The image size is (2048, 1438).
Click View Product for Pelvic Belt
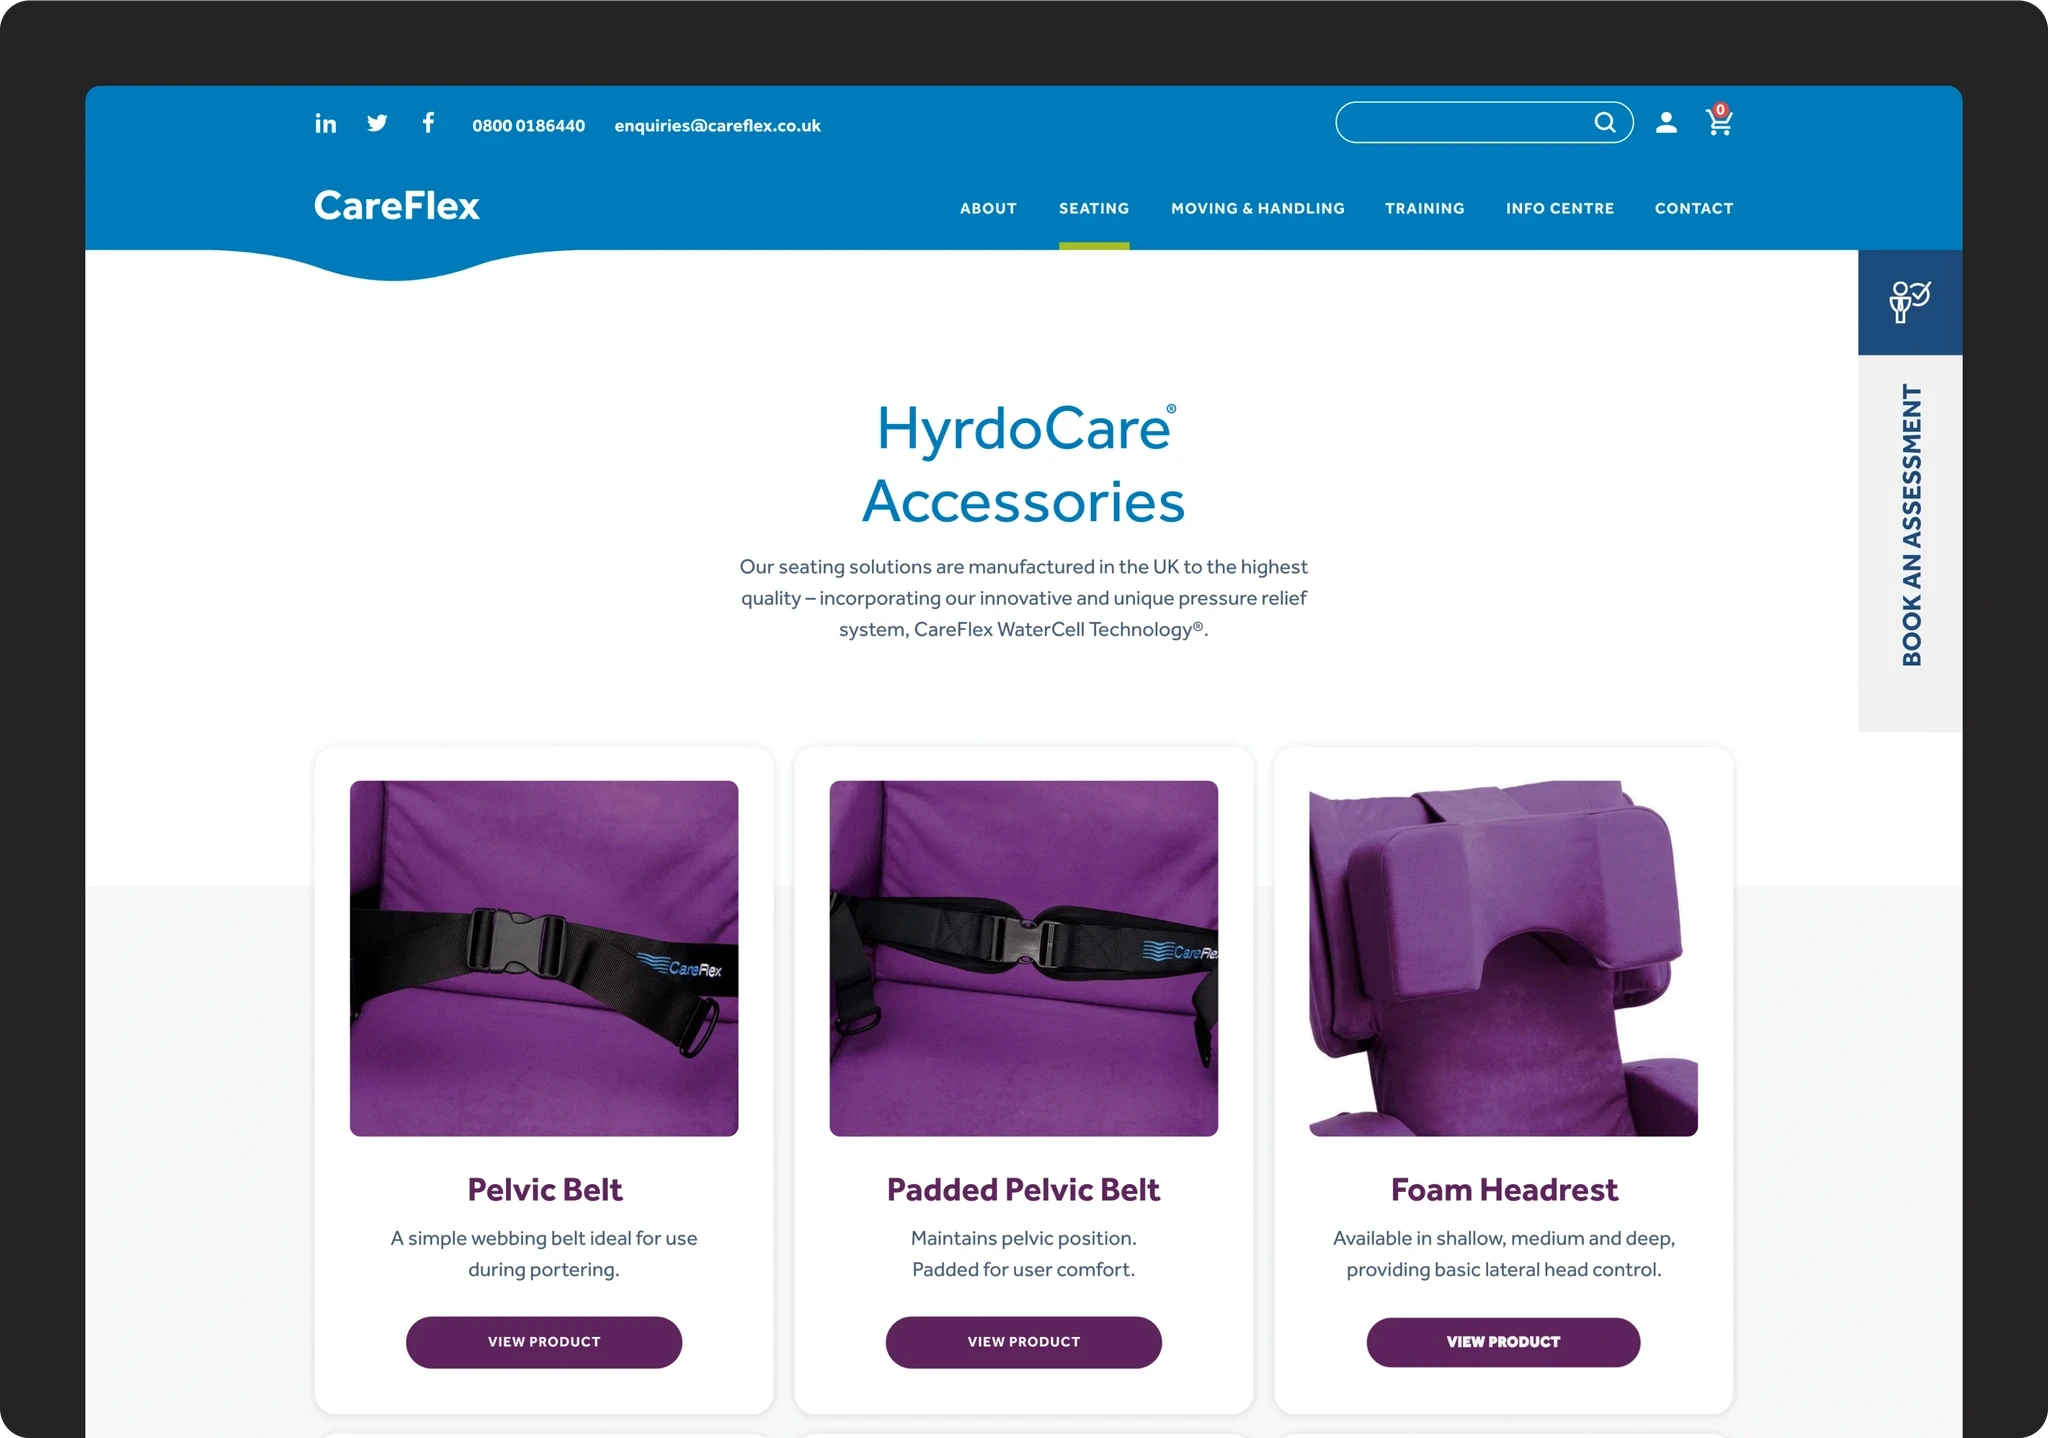pos(543,1340)
